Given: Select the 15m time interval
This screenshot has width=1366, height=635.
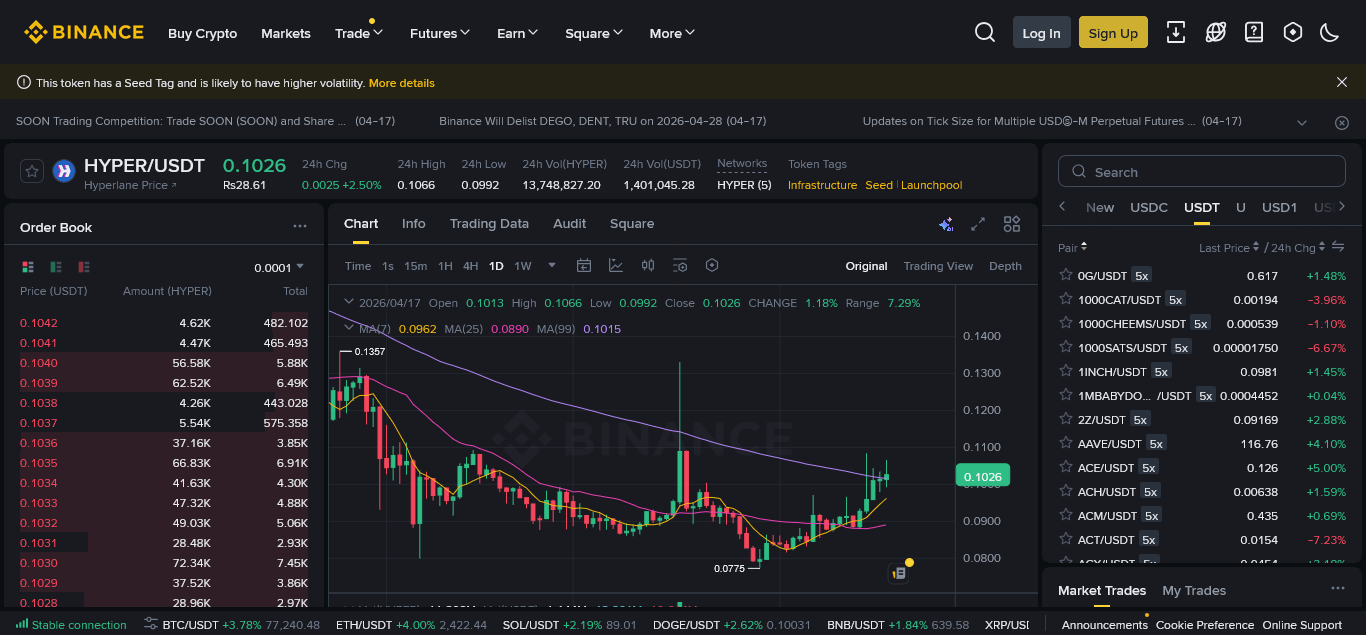Looking at the screenshot, I should [x=416, y=266].
